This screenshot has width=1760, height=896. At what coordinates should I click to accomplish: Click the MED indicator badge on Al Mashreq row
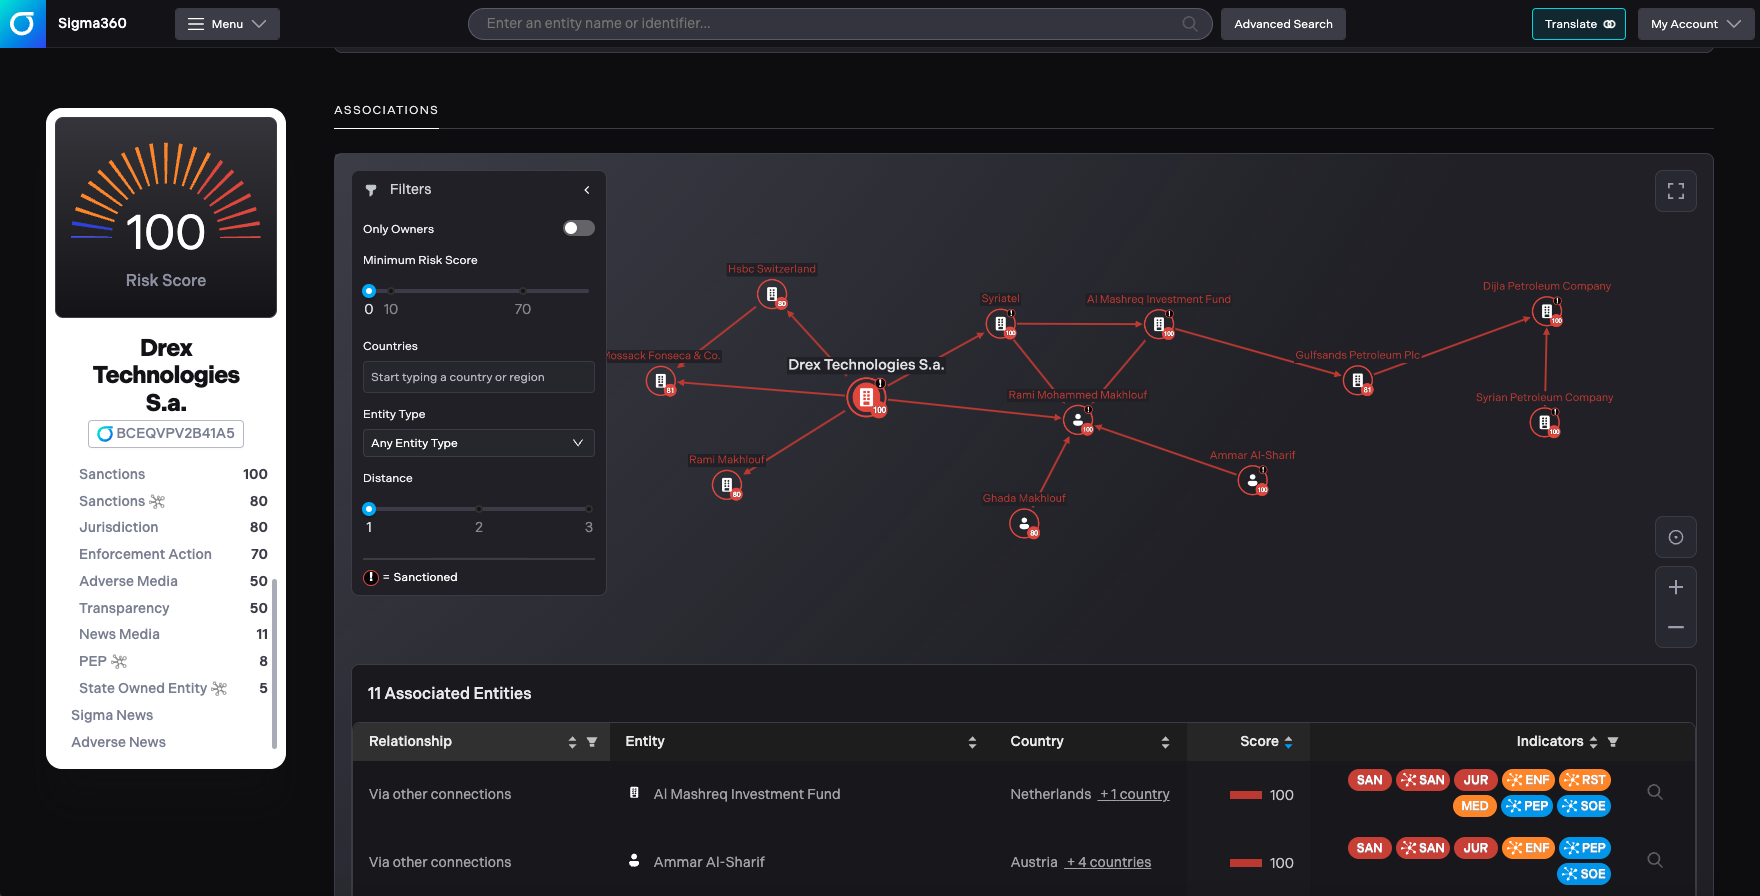pos(1475,806)
